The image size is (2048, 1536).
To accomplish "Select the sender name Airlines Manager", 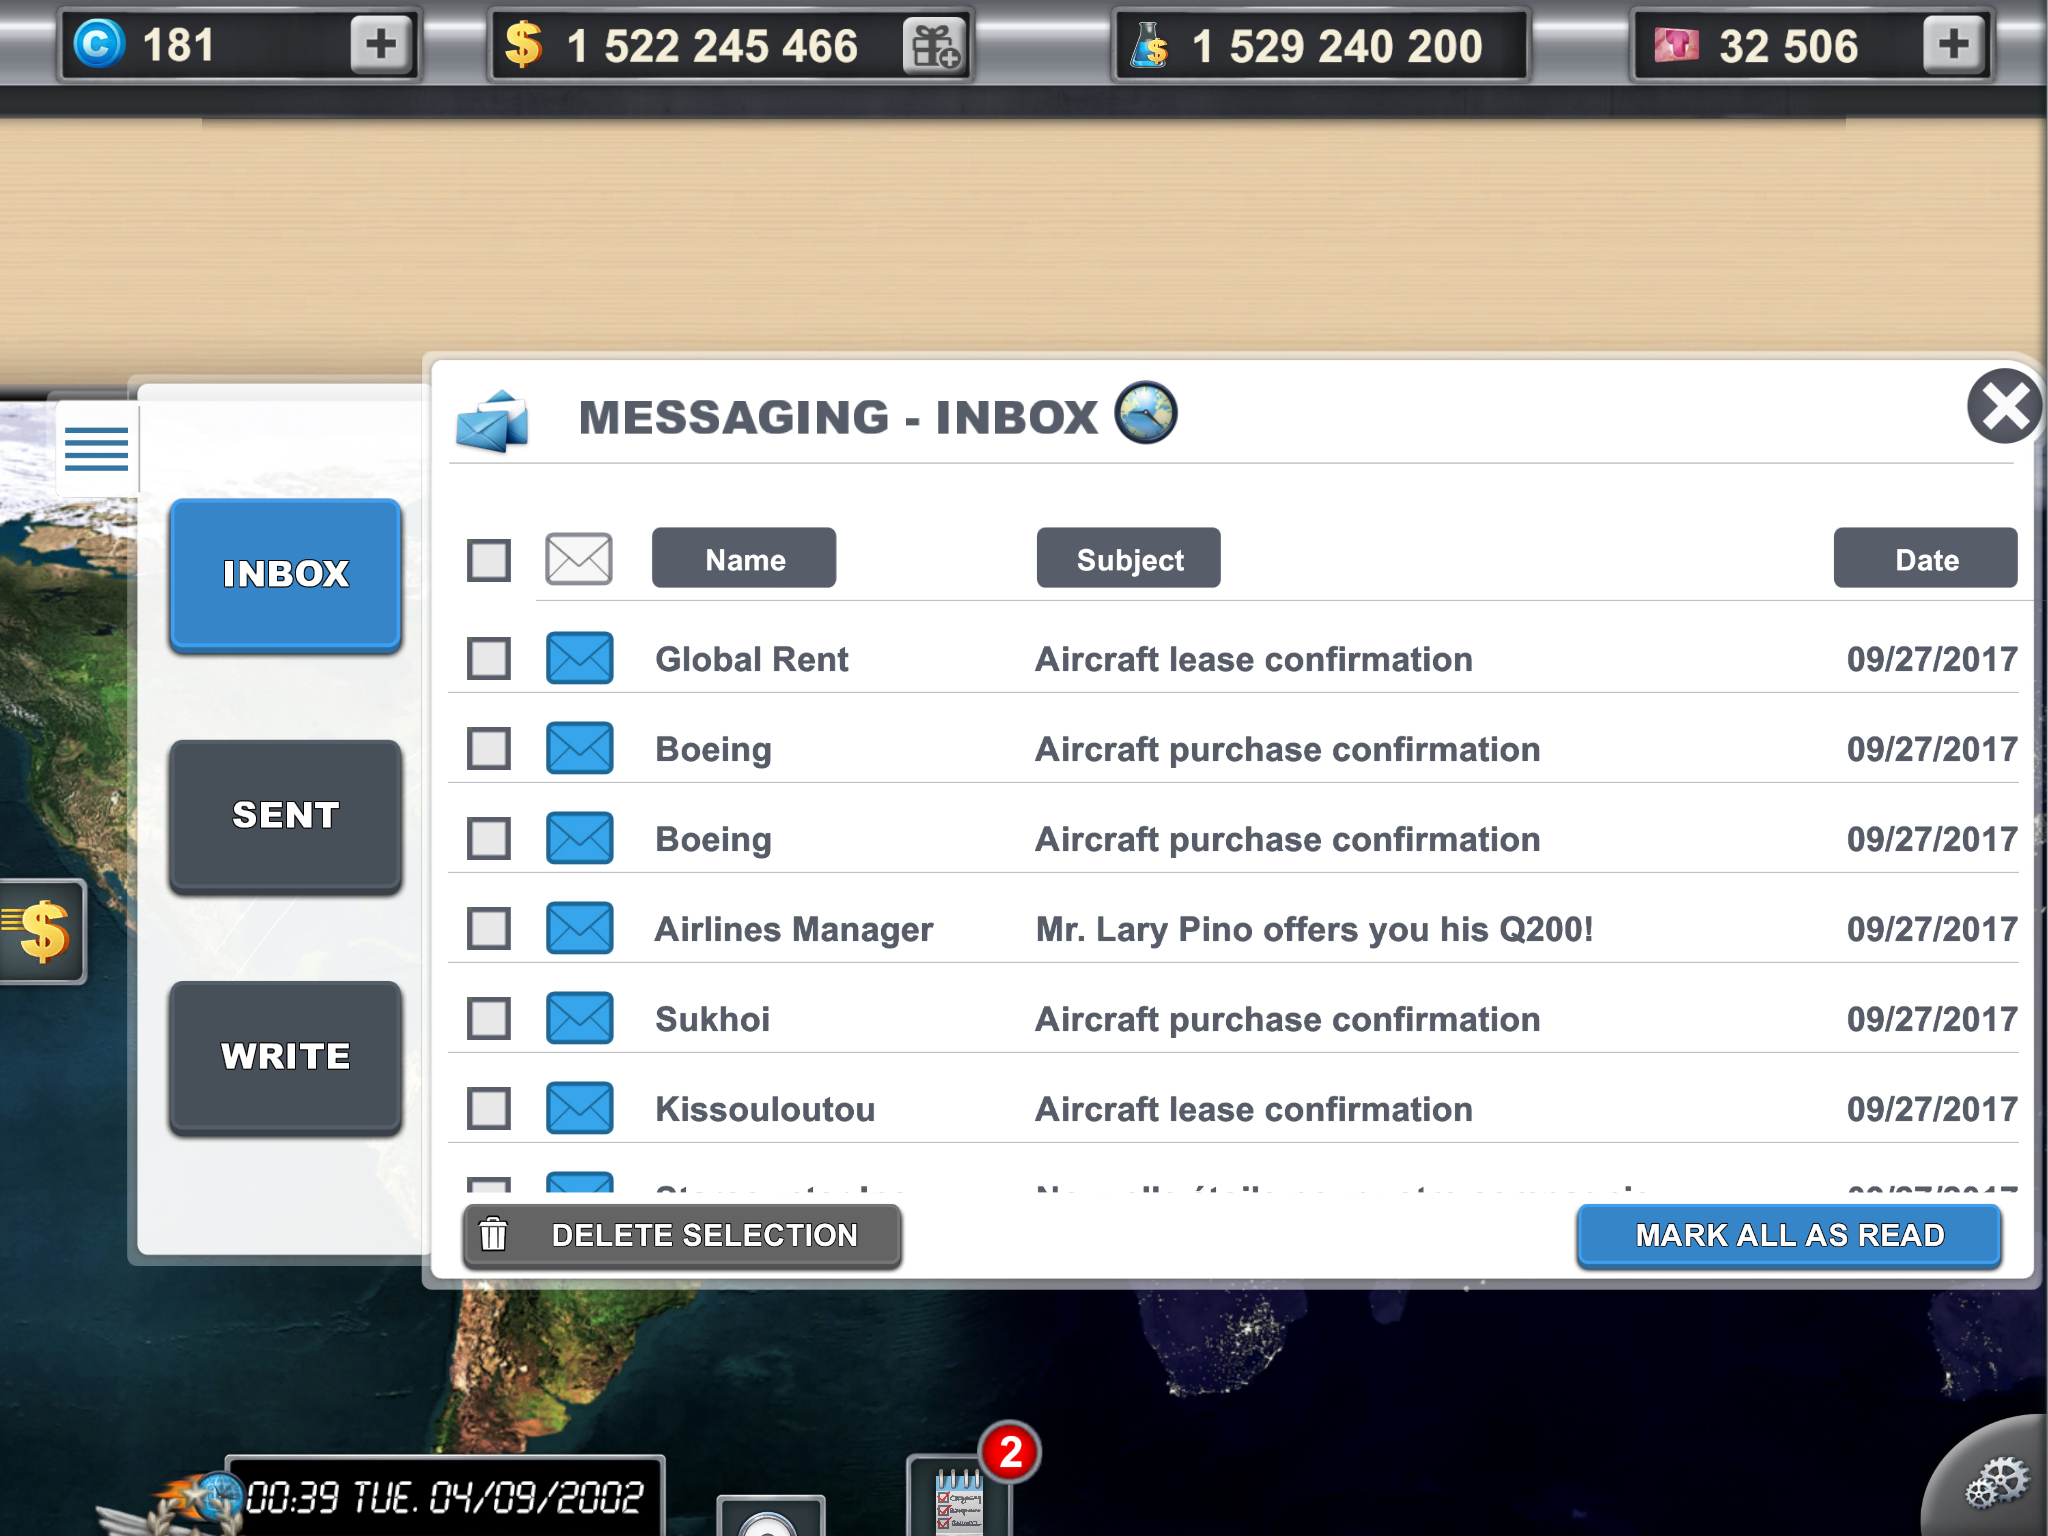I will point(794,930).
